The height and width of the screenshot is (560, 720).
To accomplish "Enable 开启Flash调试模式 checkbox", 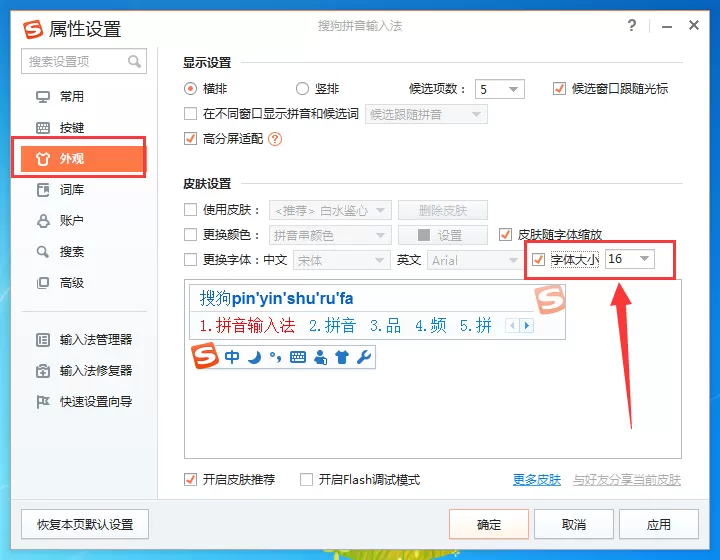I will click(x=306, y=480).
